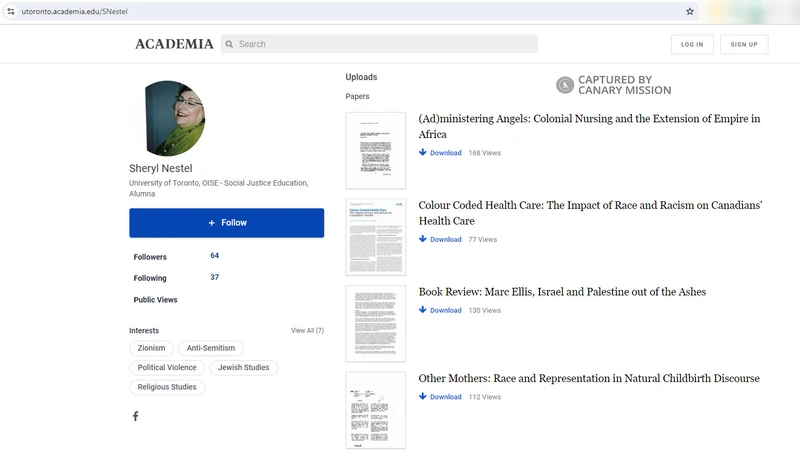Click the 130 Views count

[x=485, y=311]
